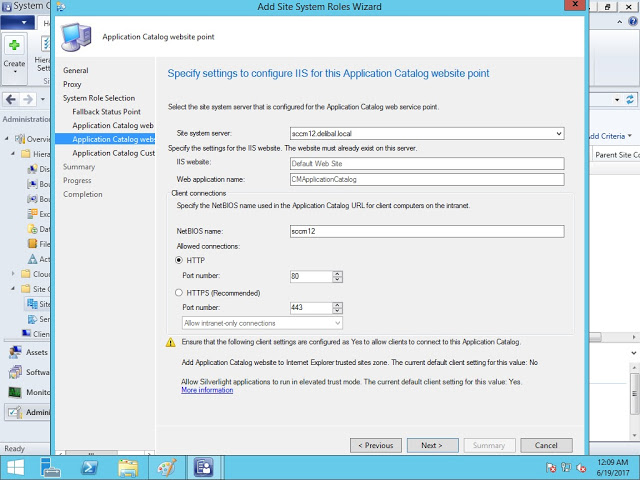Screen dimensions: 640x480
Task: Open the Assets workspace icon
Action: [x=16, y=352]
